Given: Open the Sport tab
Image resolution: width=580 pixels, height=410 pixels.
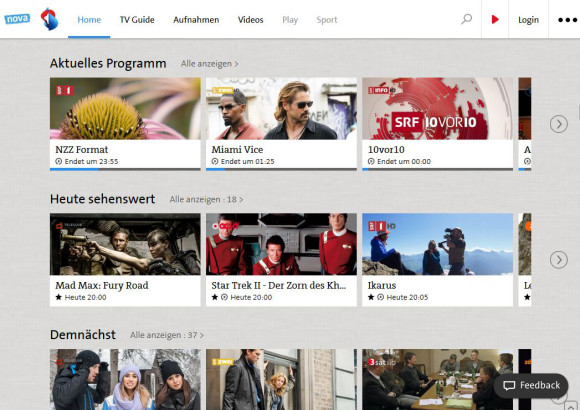Looking at the screenshot, I should click(327, 20).
